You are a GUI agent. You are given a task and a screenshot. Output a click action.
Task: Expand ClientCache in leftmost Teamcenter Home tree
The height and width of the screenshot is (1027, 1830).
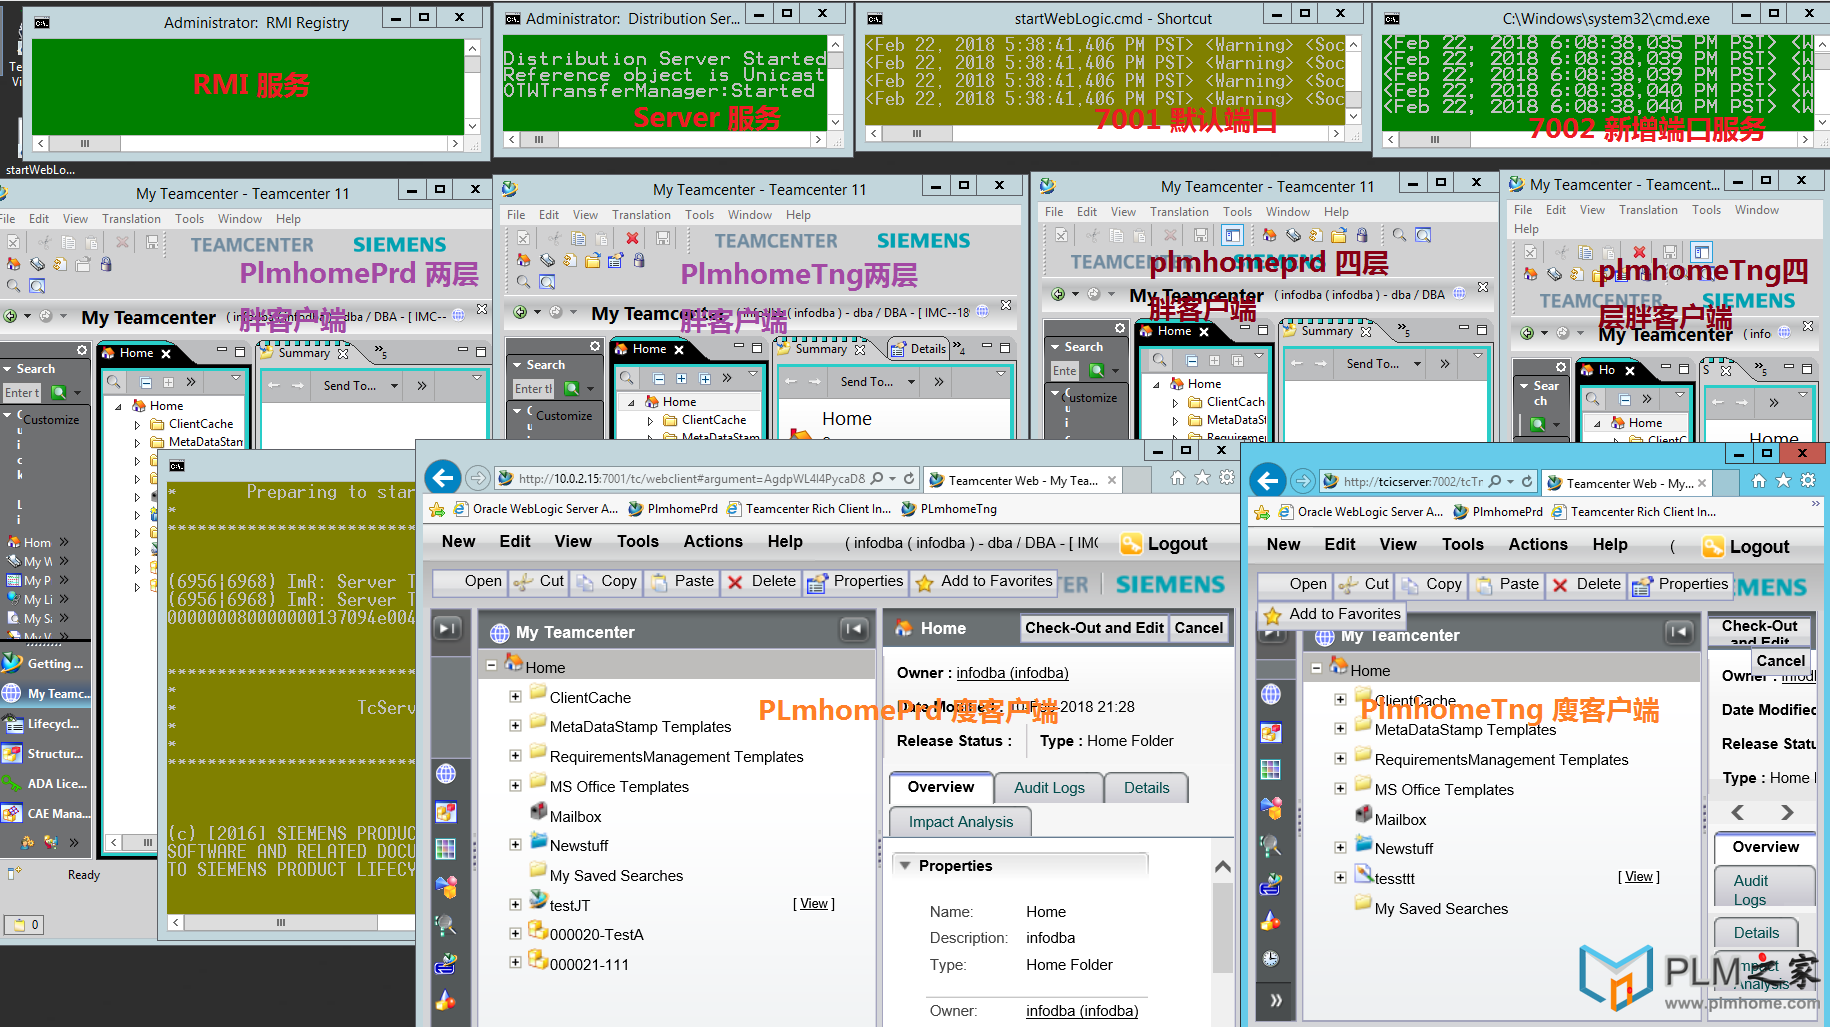pos(138,424)
